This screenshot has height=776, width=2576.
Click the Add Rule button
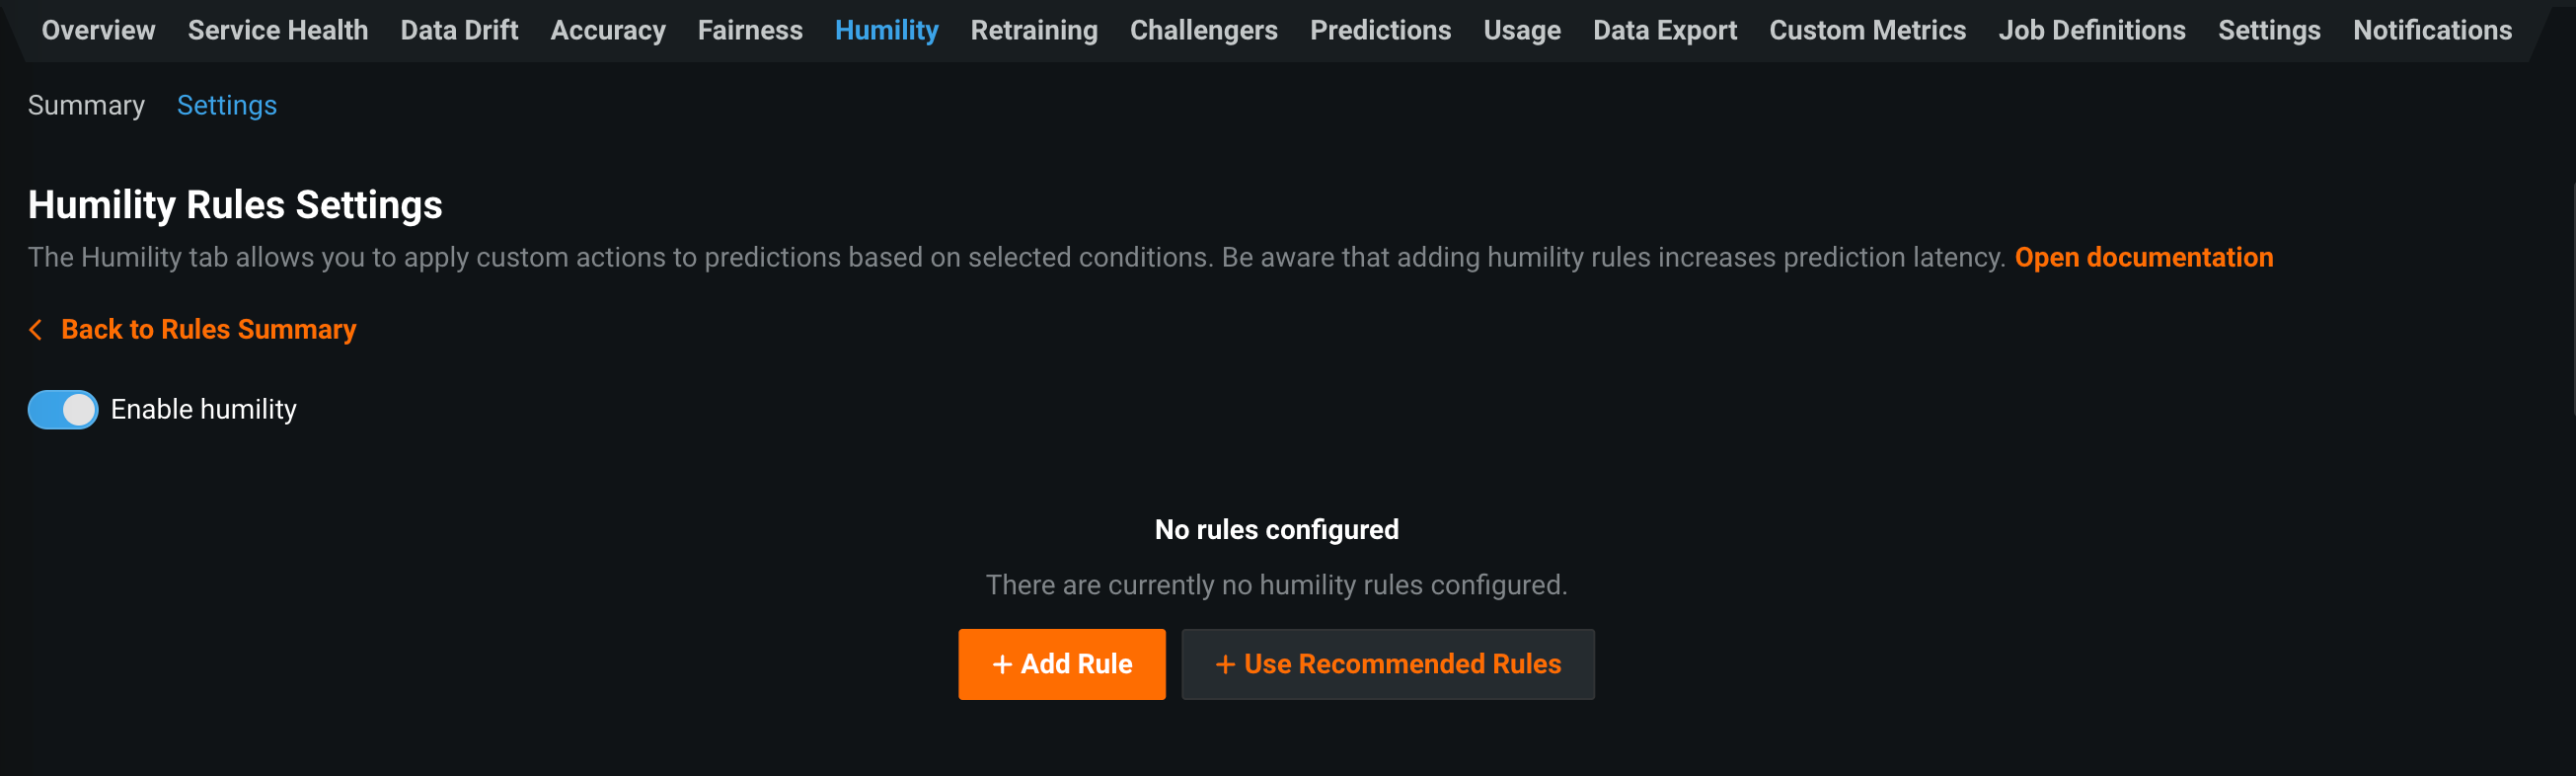[1061, 664]
